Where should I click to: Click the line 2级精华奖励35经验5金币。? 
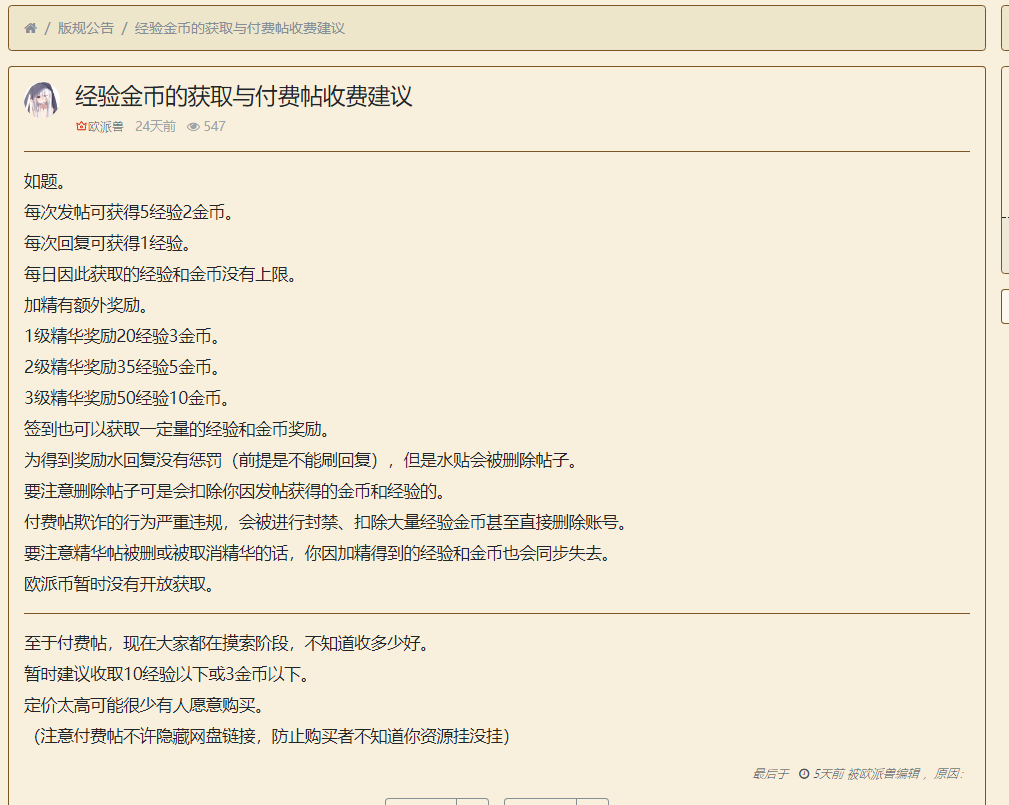[x=122, y=367]
